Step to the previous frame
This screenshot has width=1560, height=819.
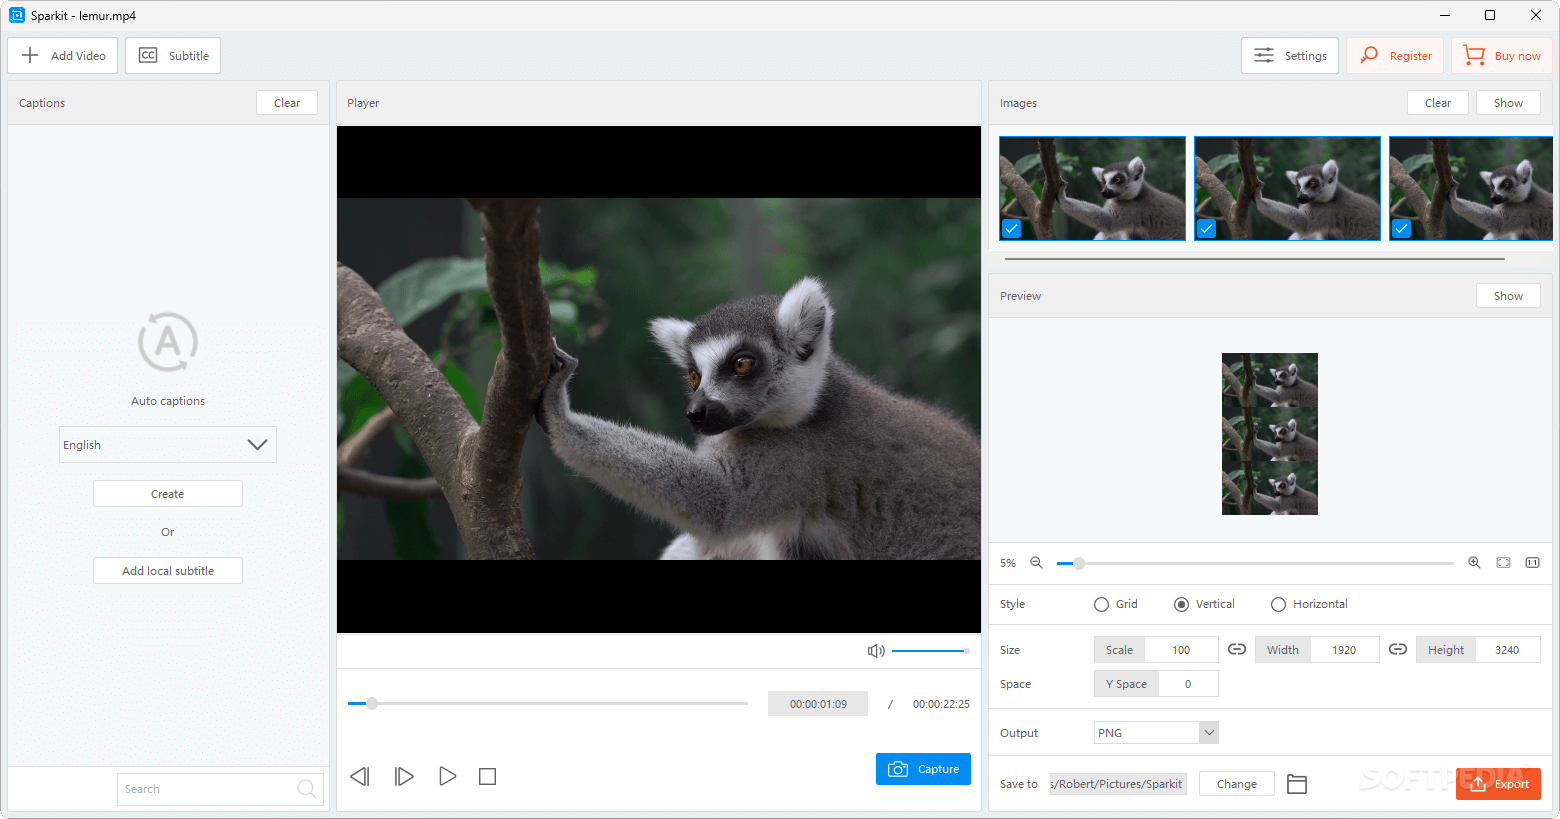(360, 776)
